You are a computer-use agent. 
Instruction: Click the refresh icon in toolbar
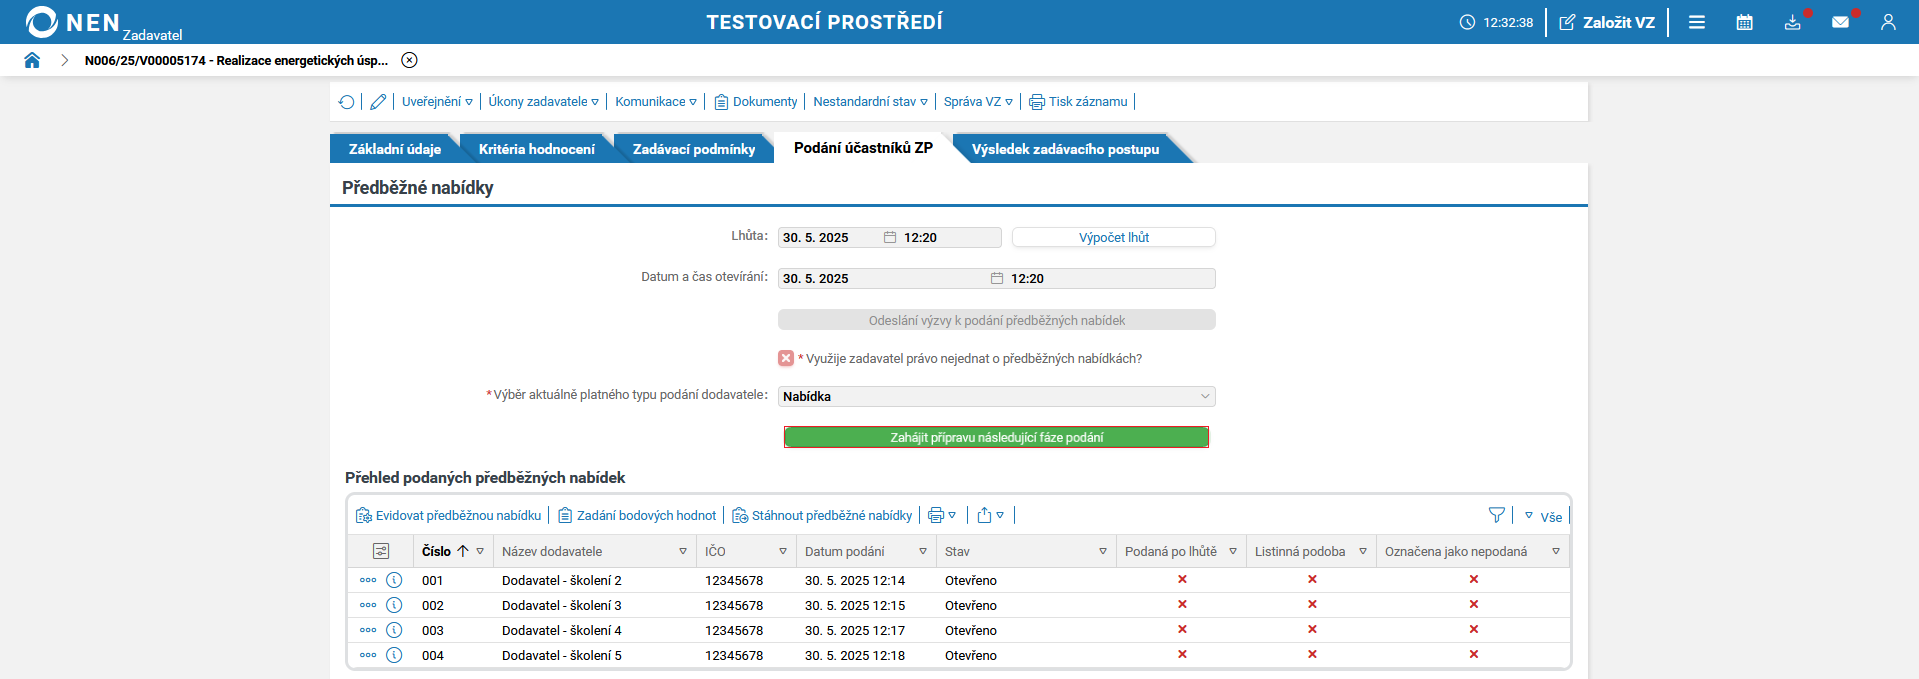347,102
